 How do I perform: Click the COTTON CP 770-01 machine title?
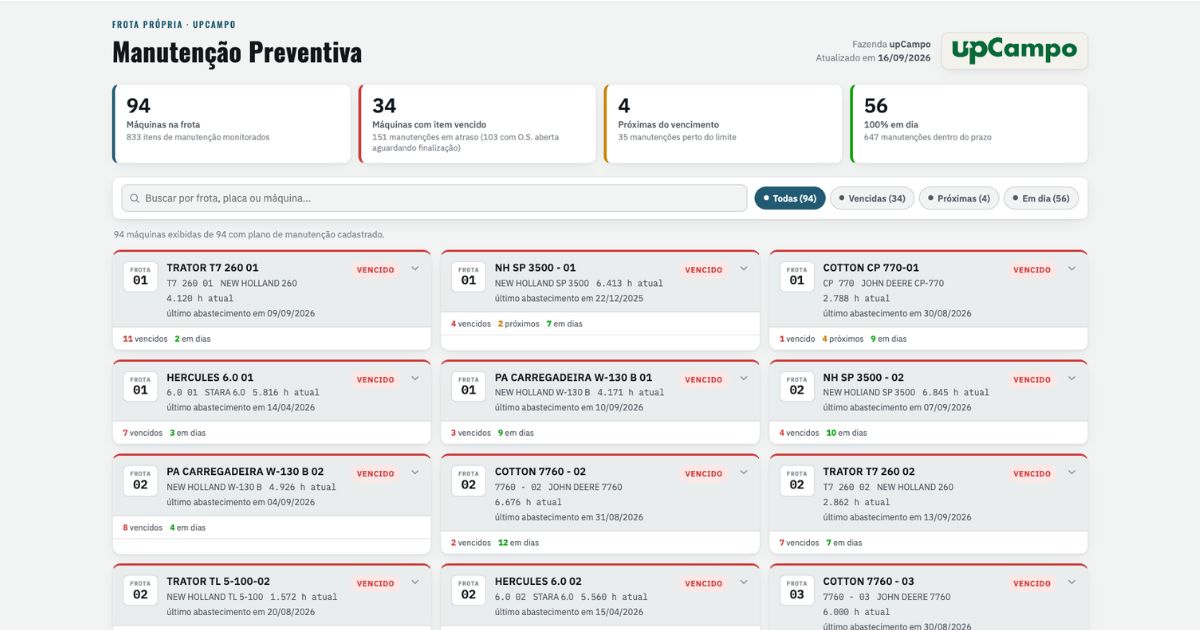tap(871, 268)
